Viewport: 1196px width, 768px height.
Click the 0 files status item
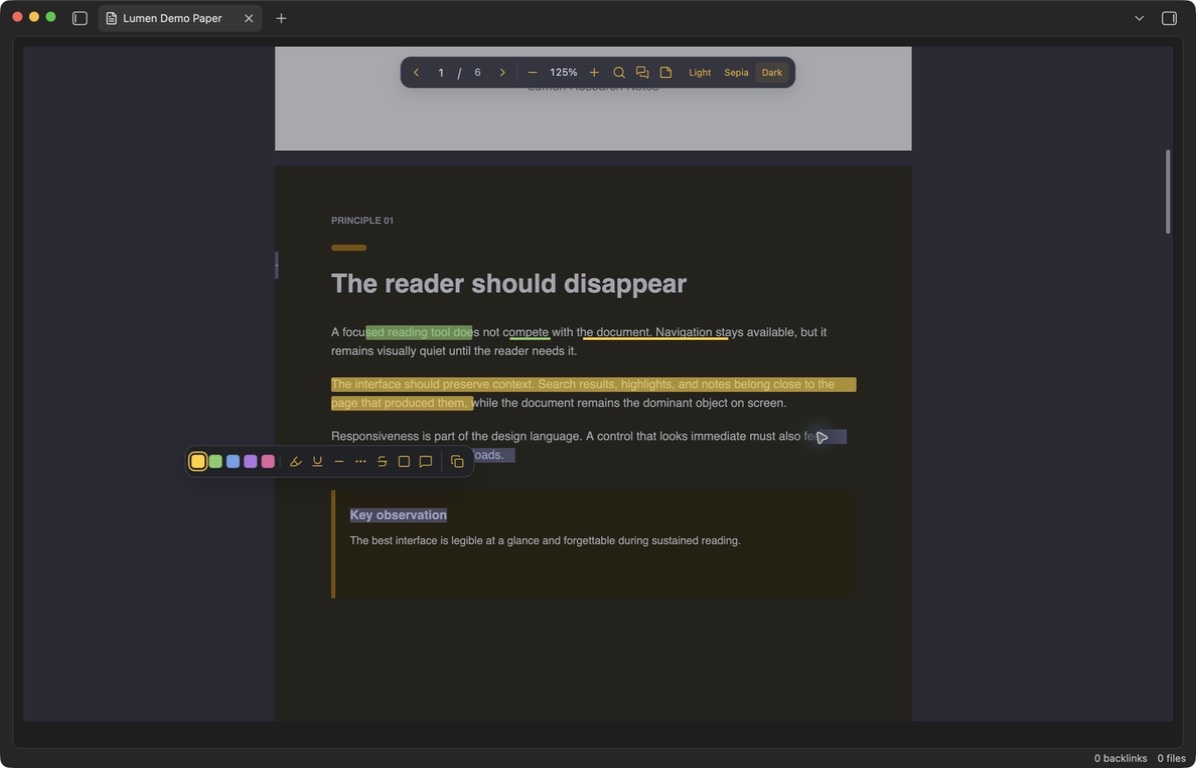pyautogui.click(x=1172, y=758)
